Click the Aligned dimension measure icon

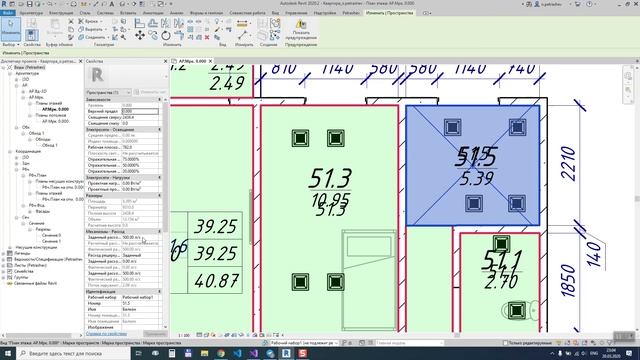click(242, 24)
